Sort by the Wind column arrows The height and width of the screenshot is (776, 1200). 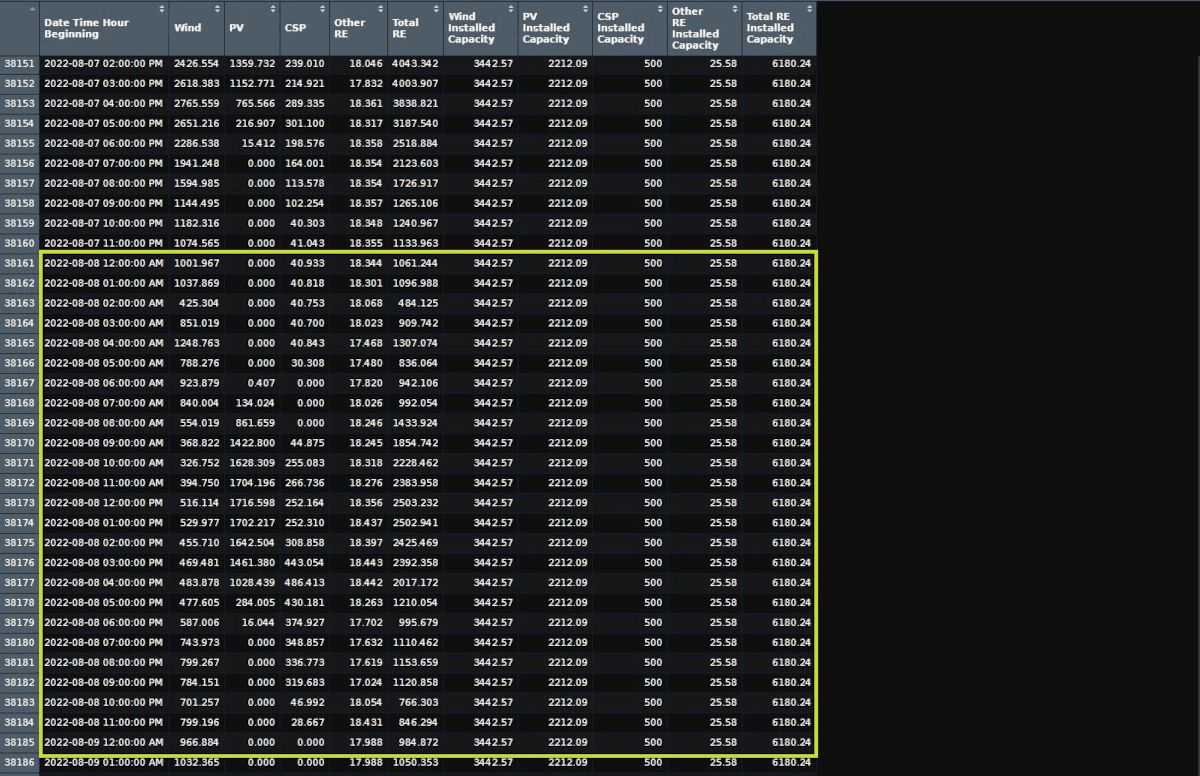[218, 9]
